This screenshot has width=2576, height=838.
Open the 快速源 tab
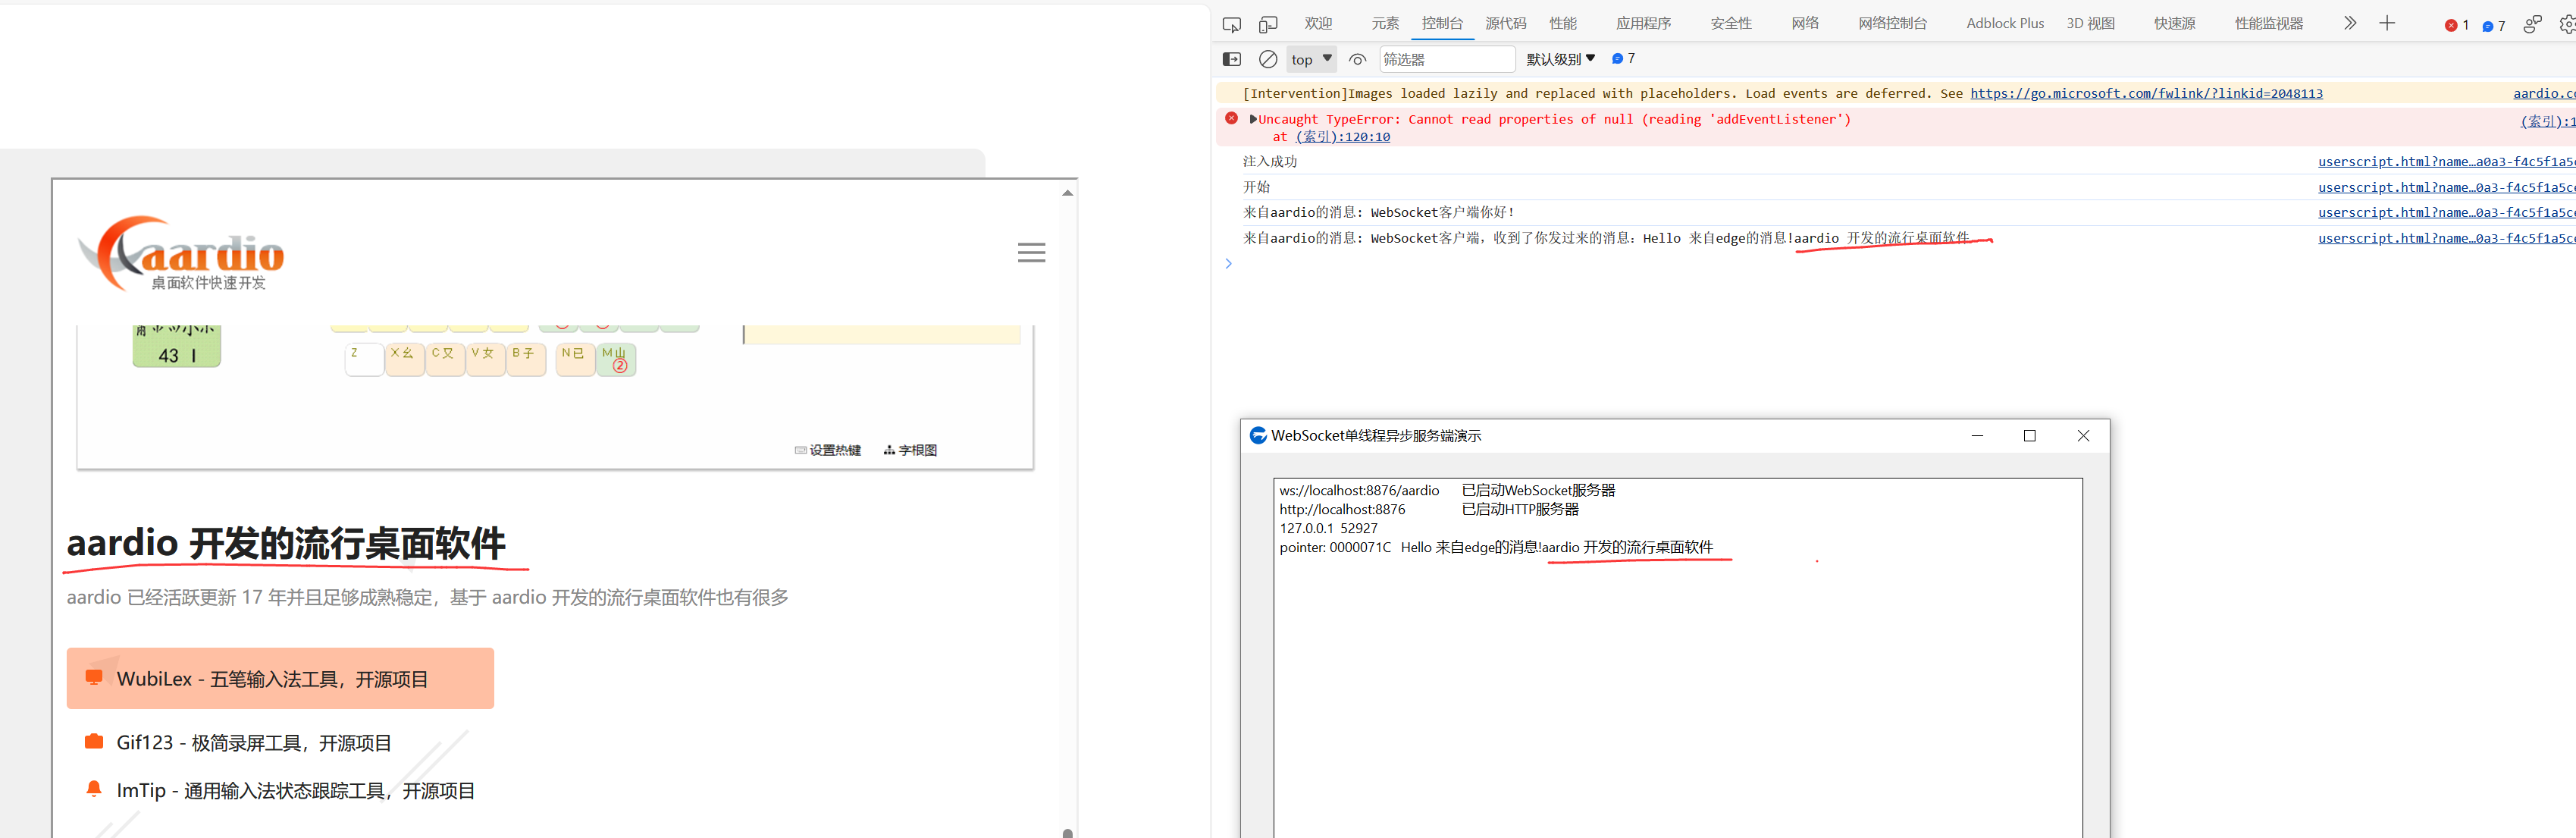[2174, 23]
